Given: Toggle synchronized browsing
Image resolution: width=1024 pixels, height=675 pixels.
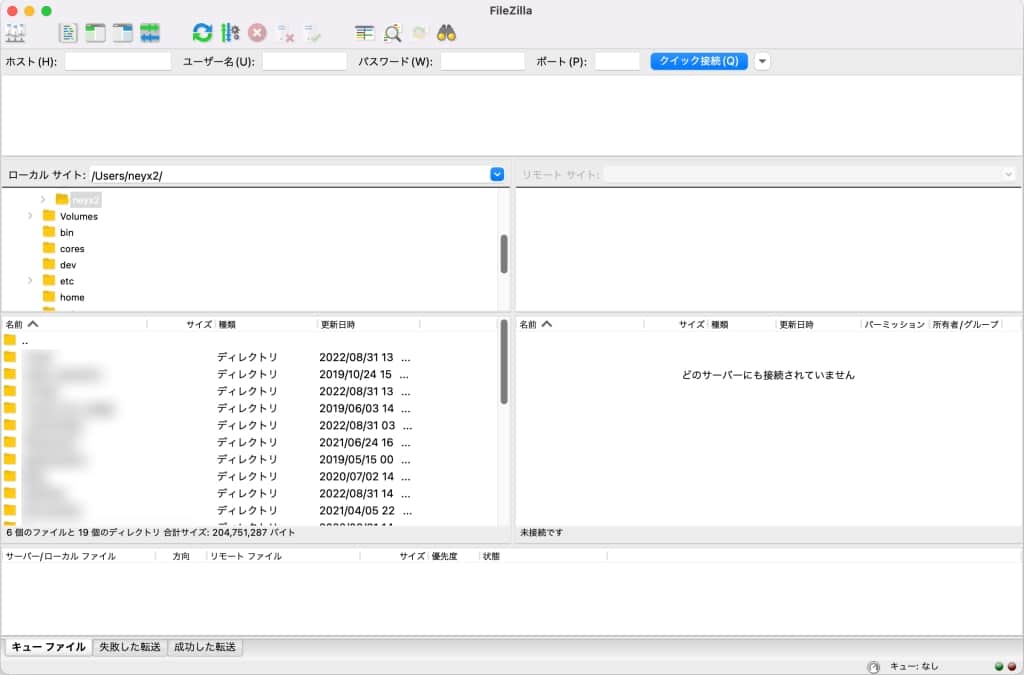Looking at the screenshot, I should [x=419, y=33].
